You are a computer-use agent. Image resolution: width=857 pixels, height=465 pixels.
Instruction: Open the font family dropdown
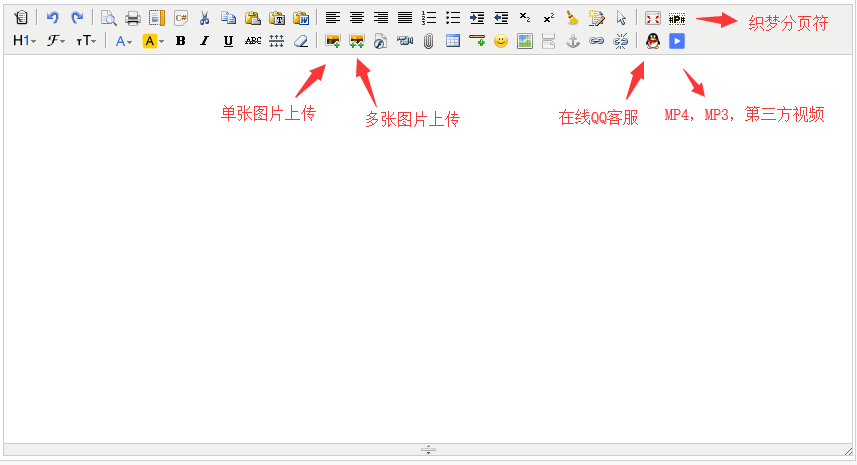pyautogui.click(x=56, y=40)
